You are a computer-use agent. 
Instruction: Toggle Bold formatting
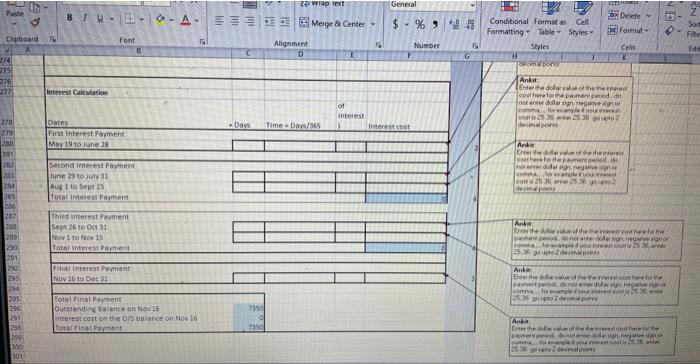(x=70, y=18)
